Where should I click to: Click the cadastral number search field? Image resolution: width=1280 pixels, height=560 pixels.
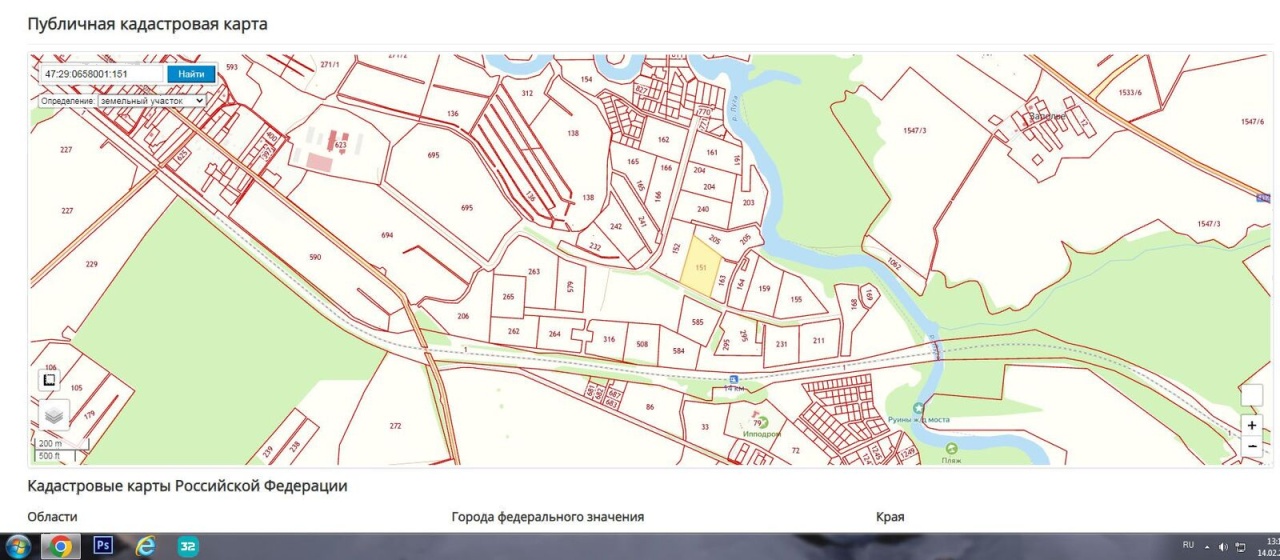click(101, 74)
